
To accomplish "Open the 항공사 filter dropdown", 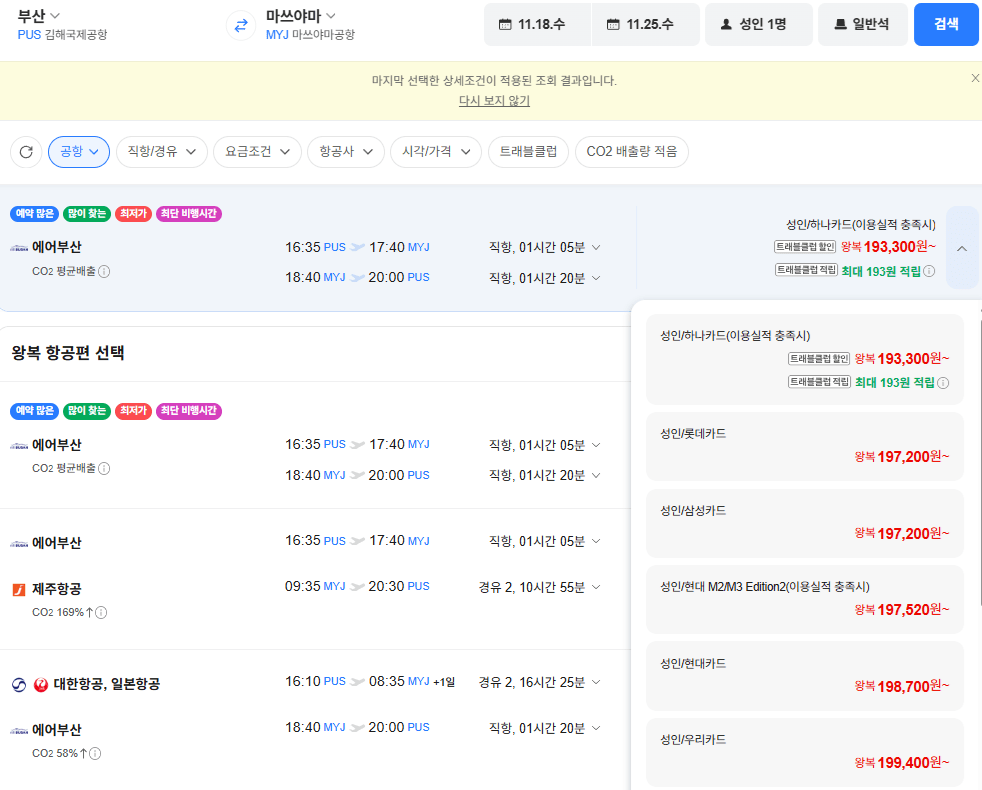I will tap(346, 152).
